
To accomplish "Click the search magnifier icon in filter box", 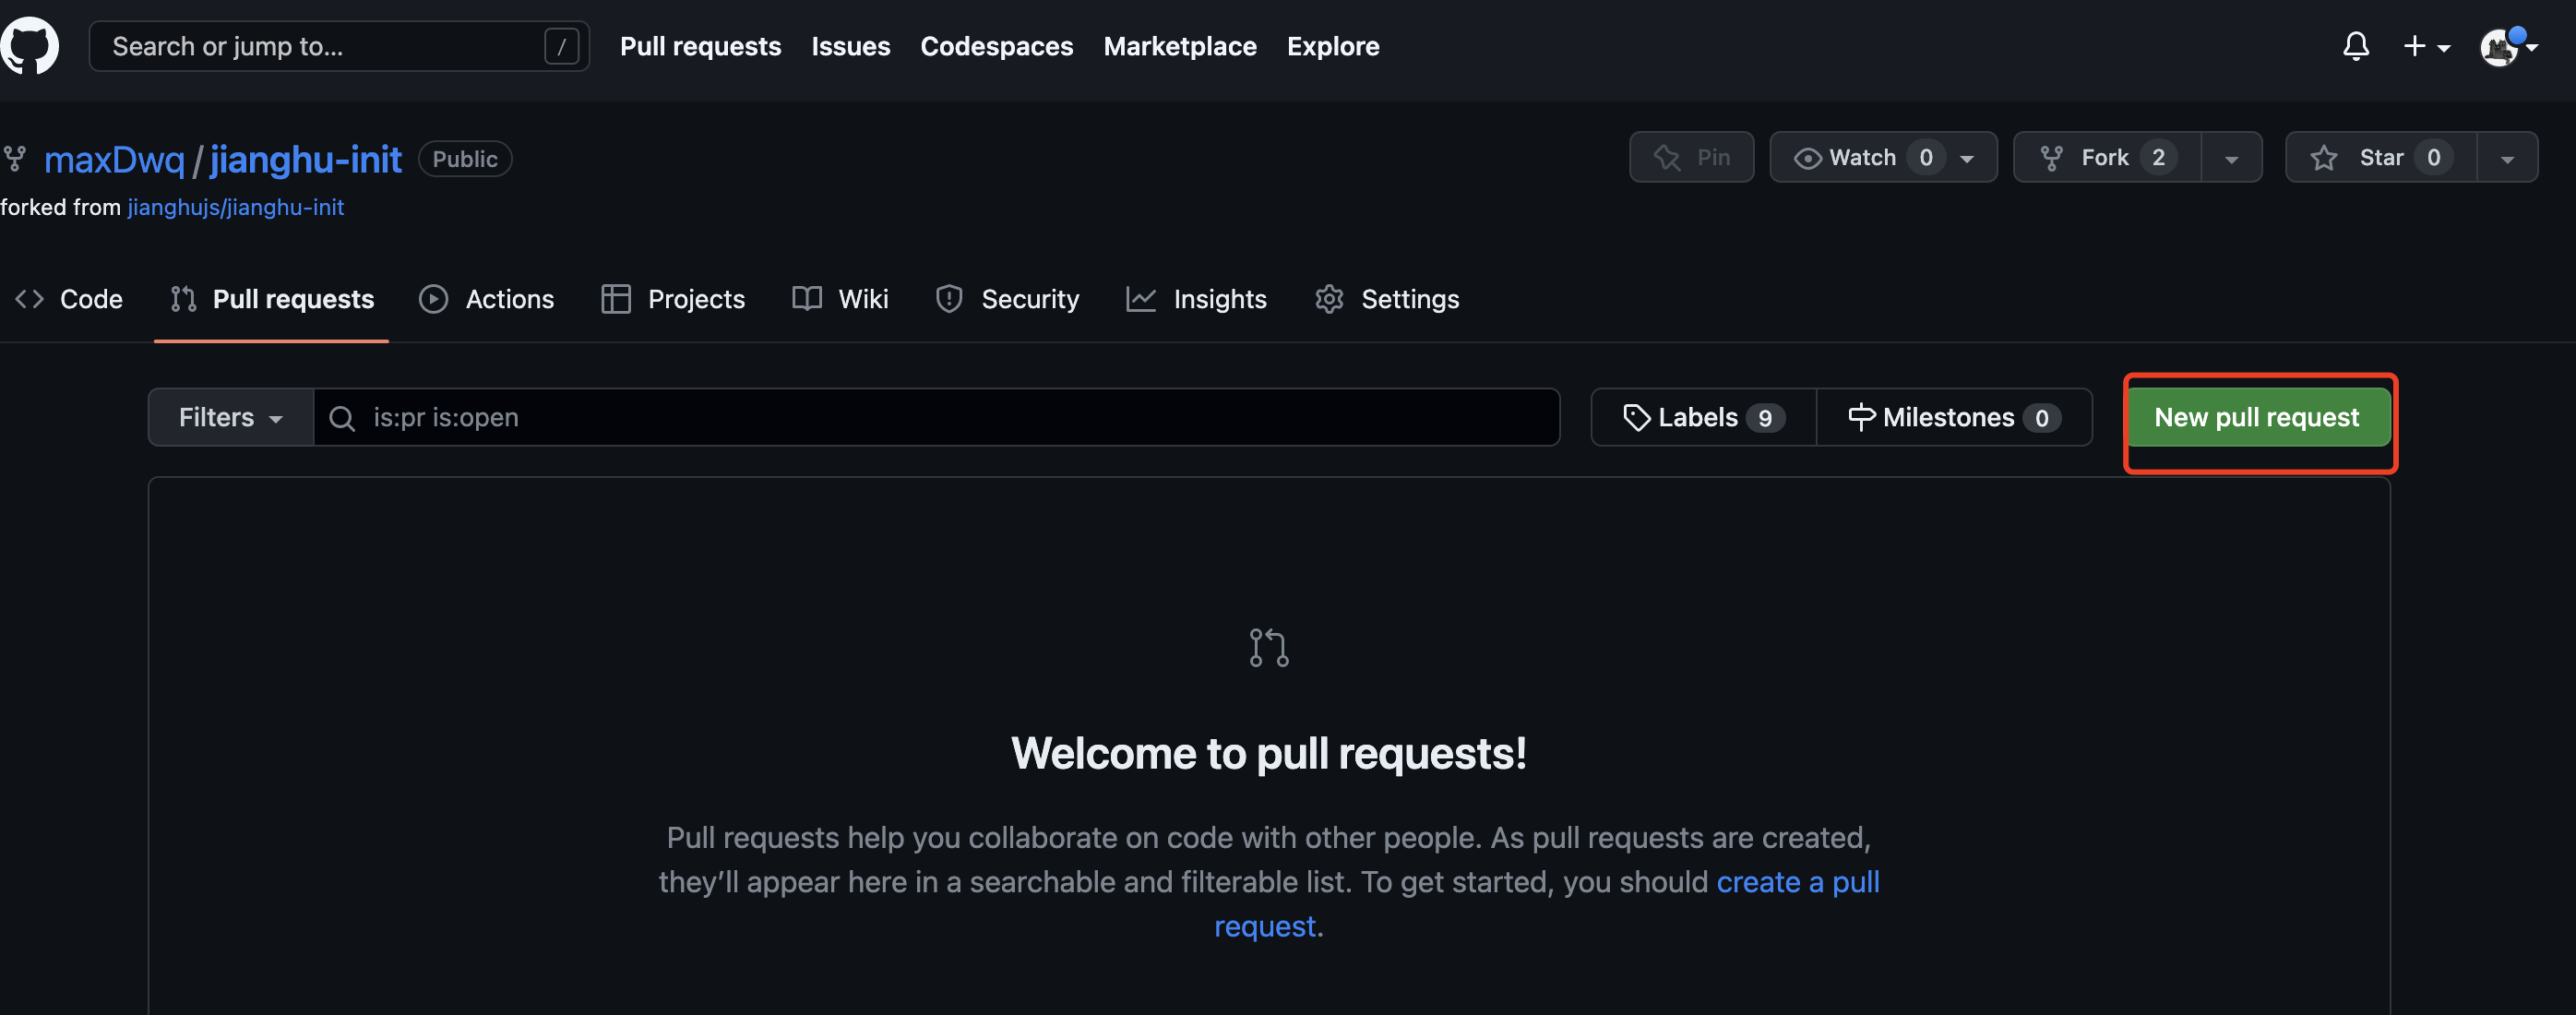I will coord(342,418).
